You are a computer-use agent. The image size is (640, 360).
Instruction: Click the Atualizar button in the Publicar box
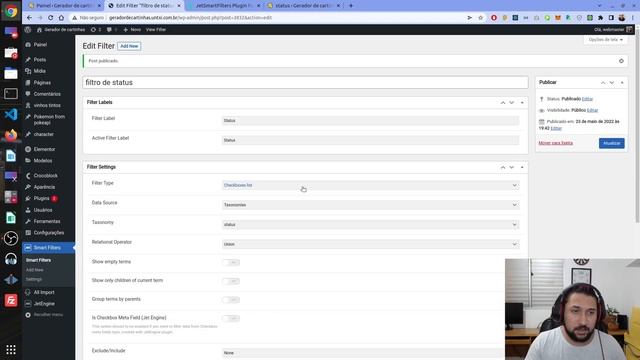(x=611, y=143)
